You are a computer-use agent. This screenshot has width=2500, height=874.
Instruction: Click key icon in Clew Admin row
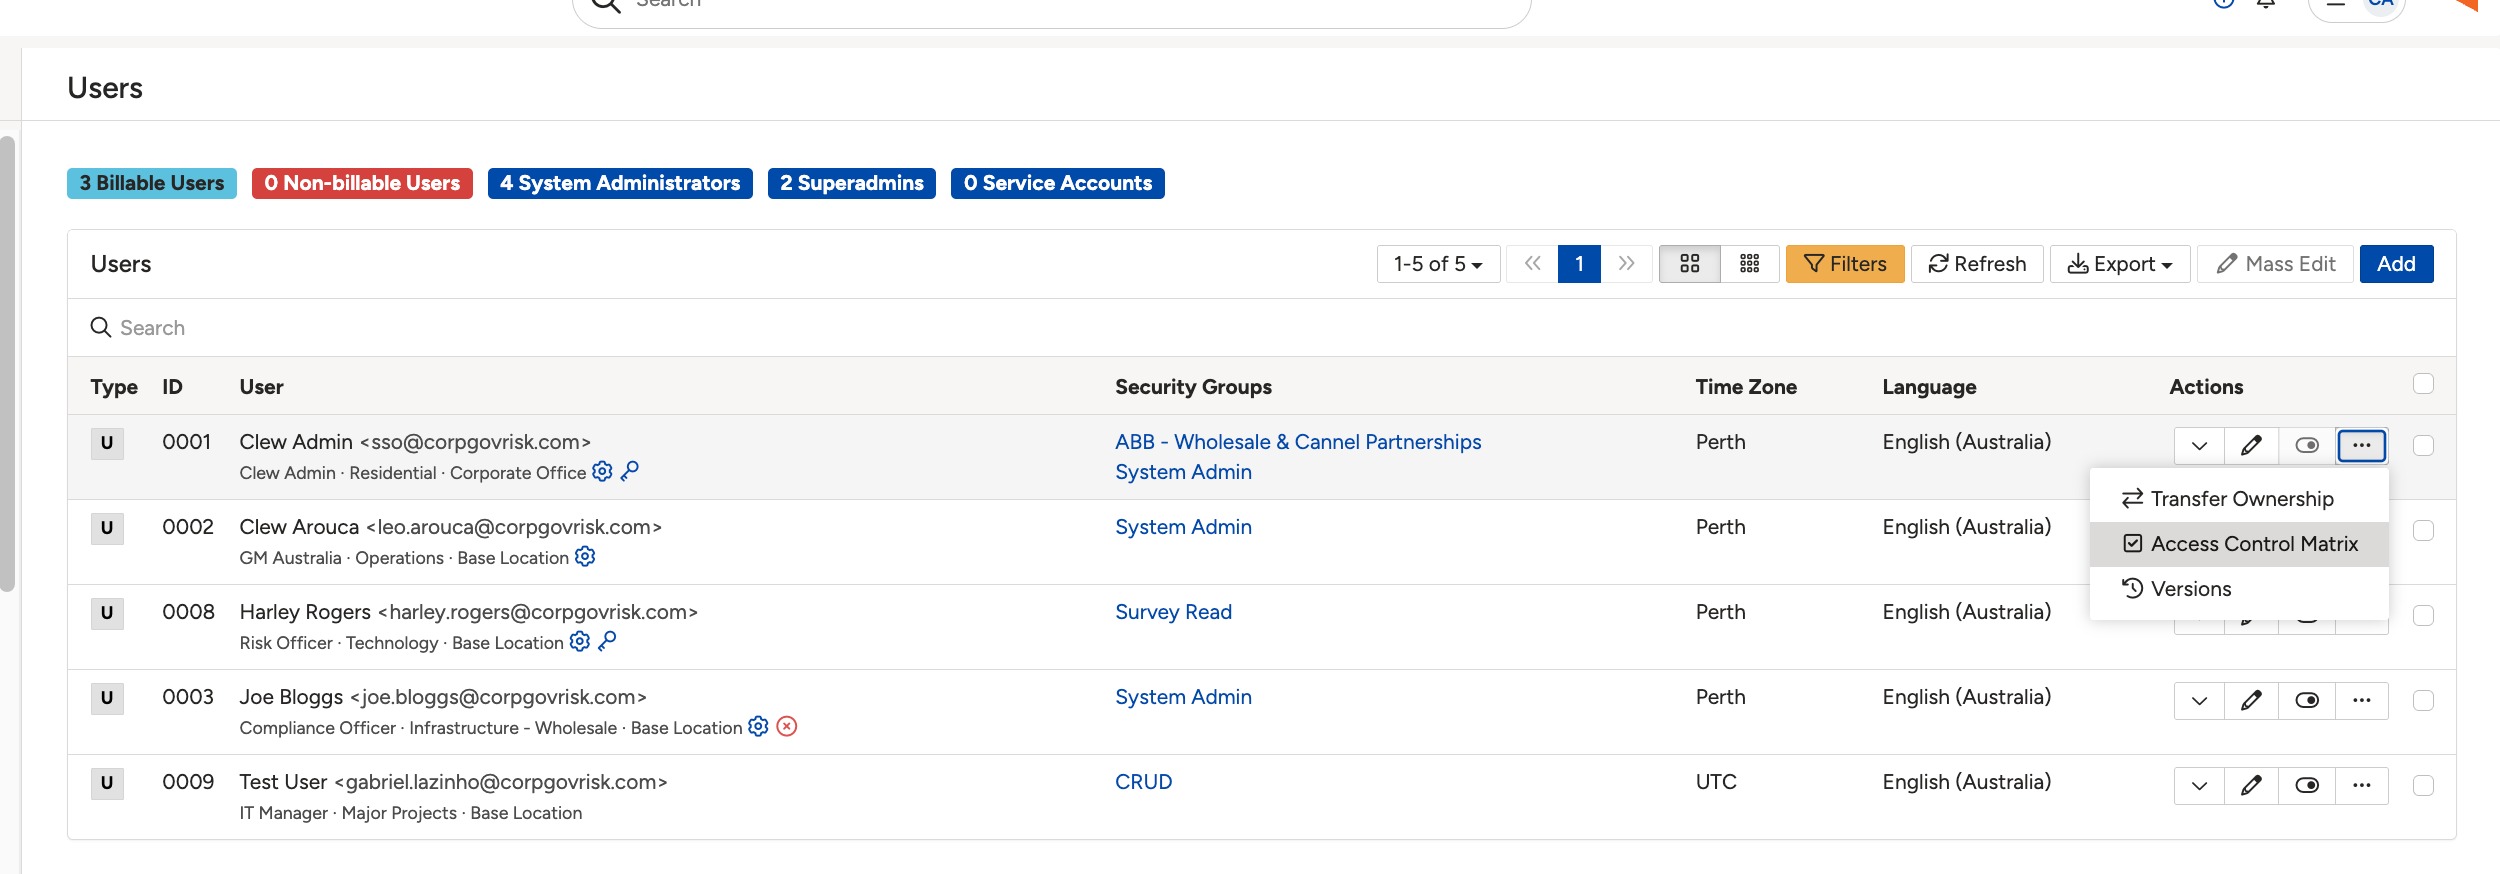[630, 471]
